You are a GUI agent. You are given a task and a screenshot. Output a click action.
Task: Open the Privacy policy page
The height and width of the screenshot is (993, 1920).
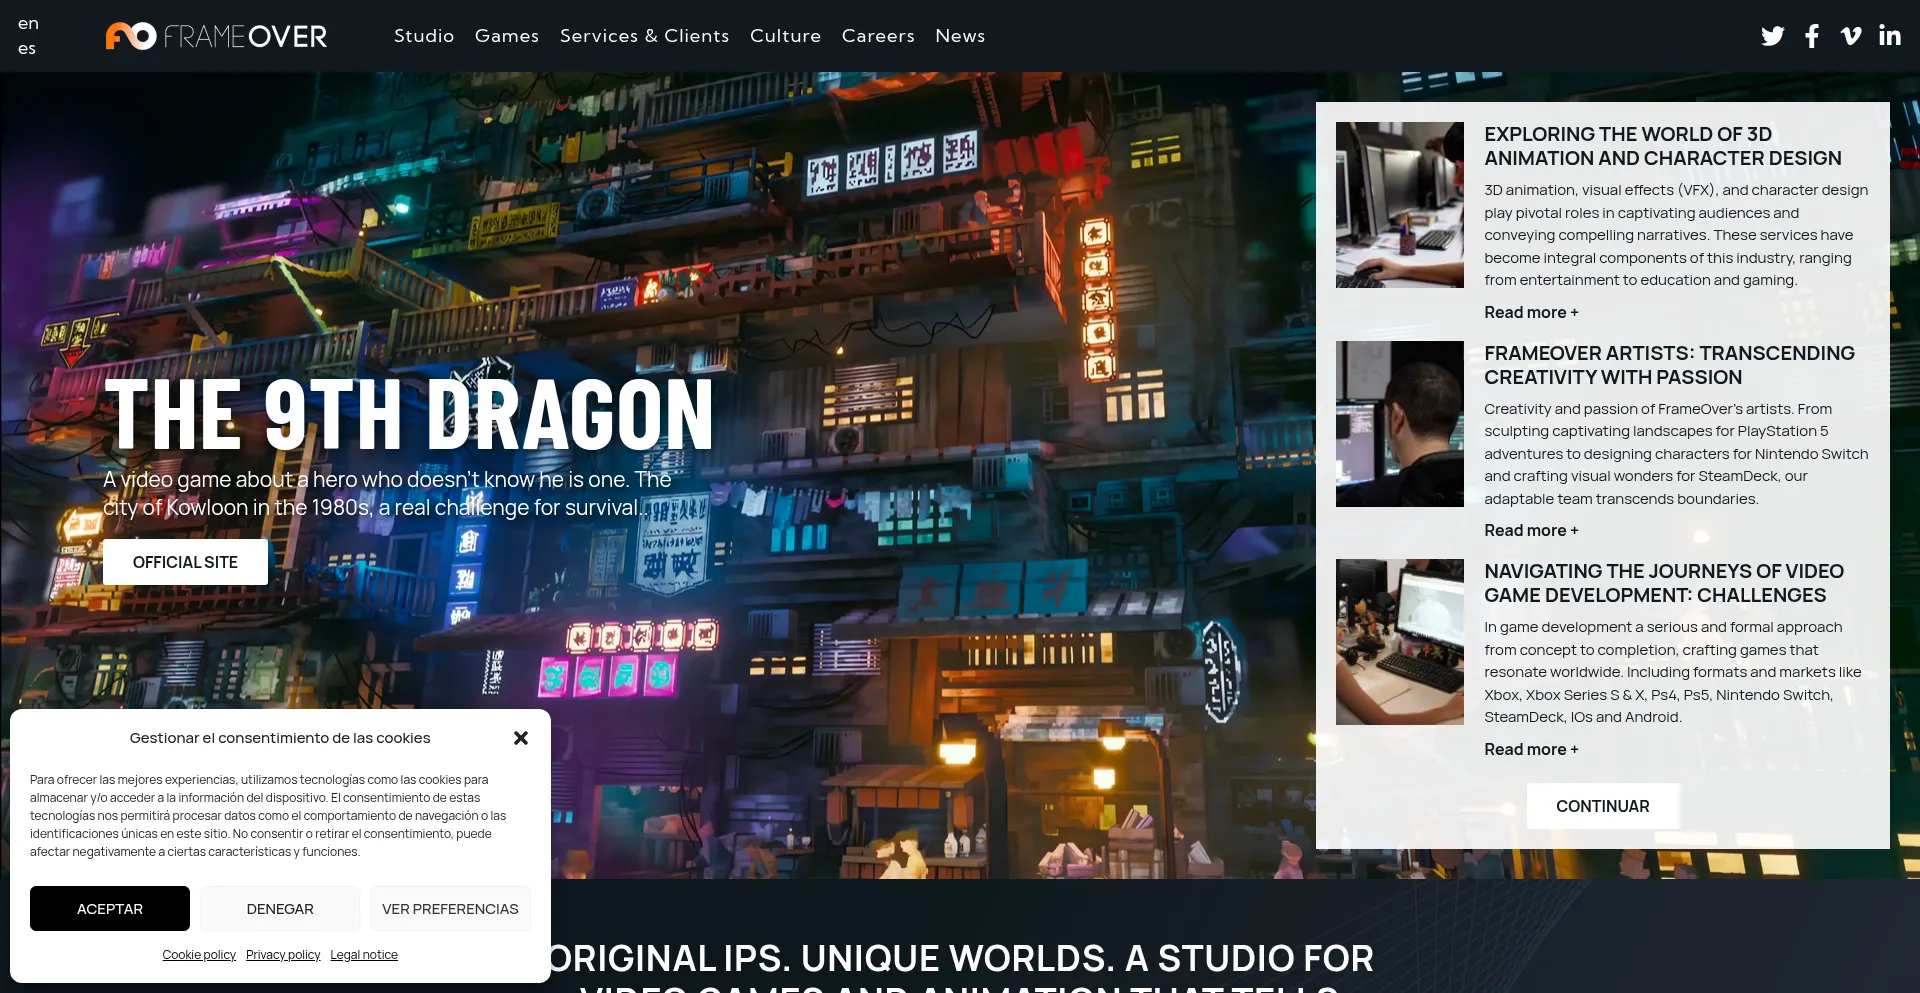282,954
